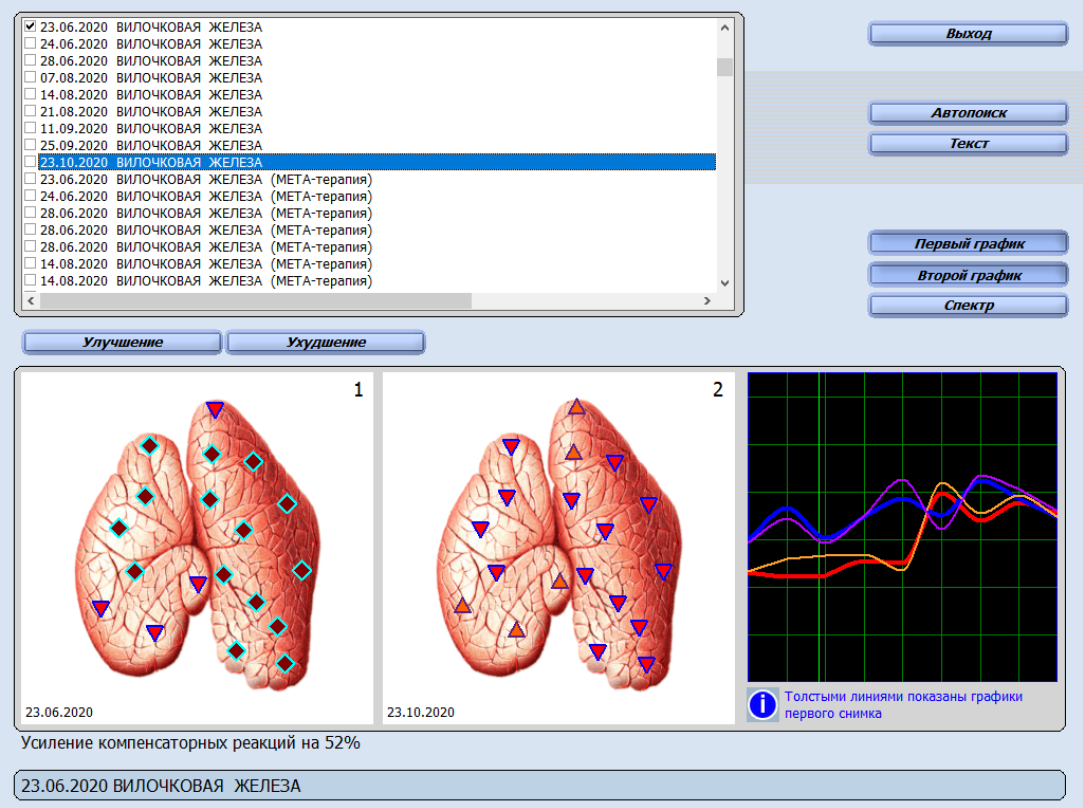Select row '24.06.2020 ВИЛОЧКОВАЯ ЖЕЛЕЗА (МЕТА-терапия)'
The height and width of the screenshot is (808, 1083).
[377, 196]
